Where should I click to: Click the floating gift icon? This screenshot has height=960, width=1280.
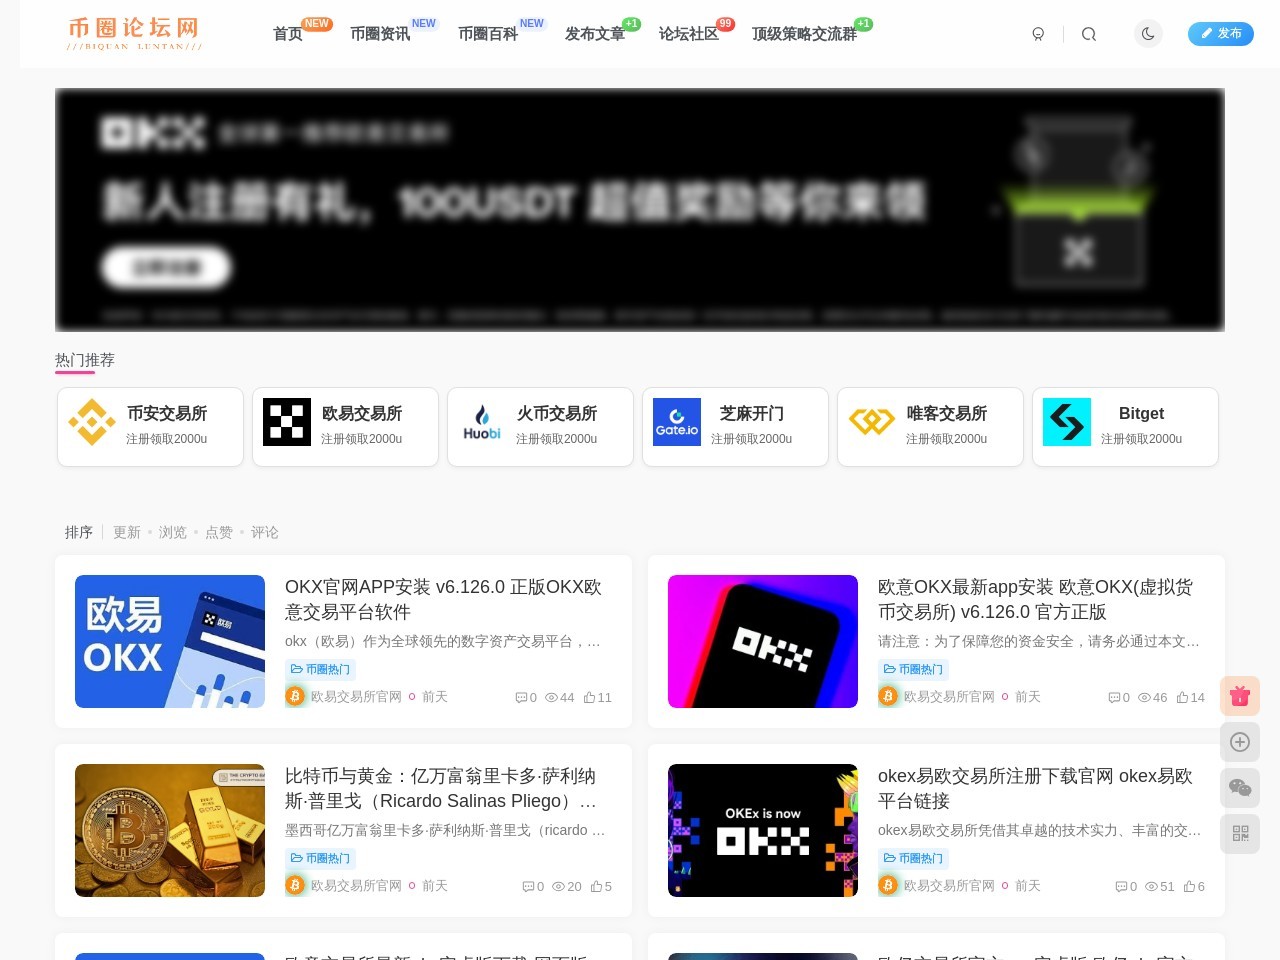[1240, 696]
